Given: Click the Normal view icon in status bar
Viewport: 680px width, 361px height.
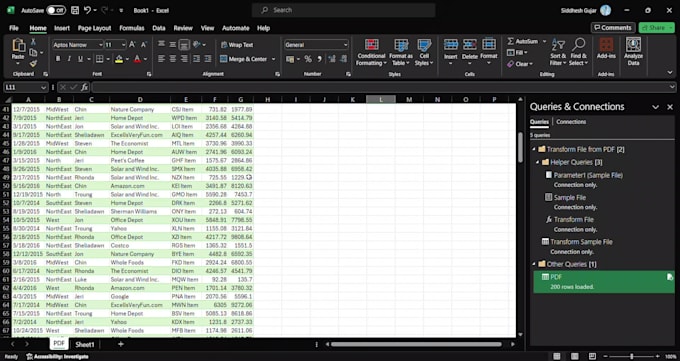Looking at the screenshot, I should [x=557, y=357].
